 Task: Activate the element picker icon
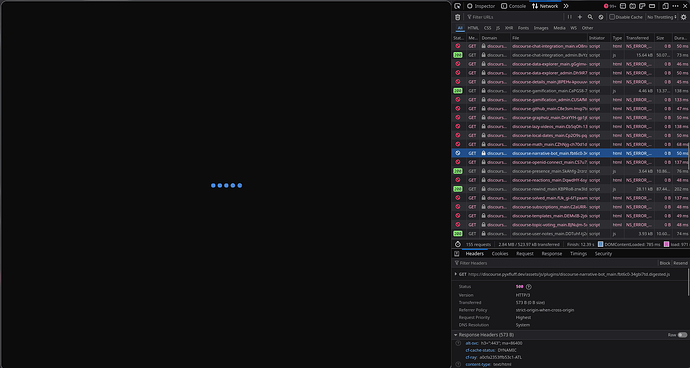[x=457, y=6]
